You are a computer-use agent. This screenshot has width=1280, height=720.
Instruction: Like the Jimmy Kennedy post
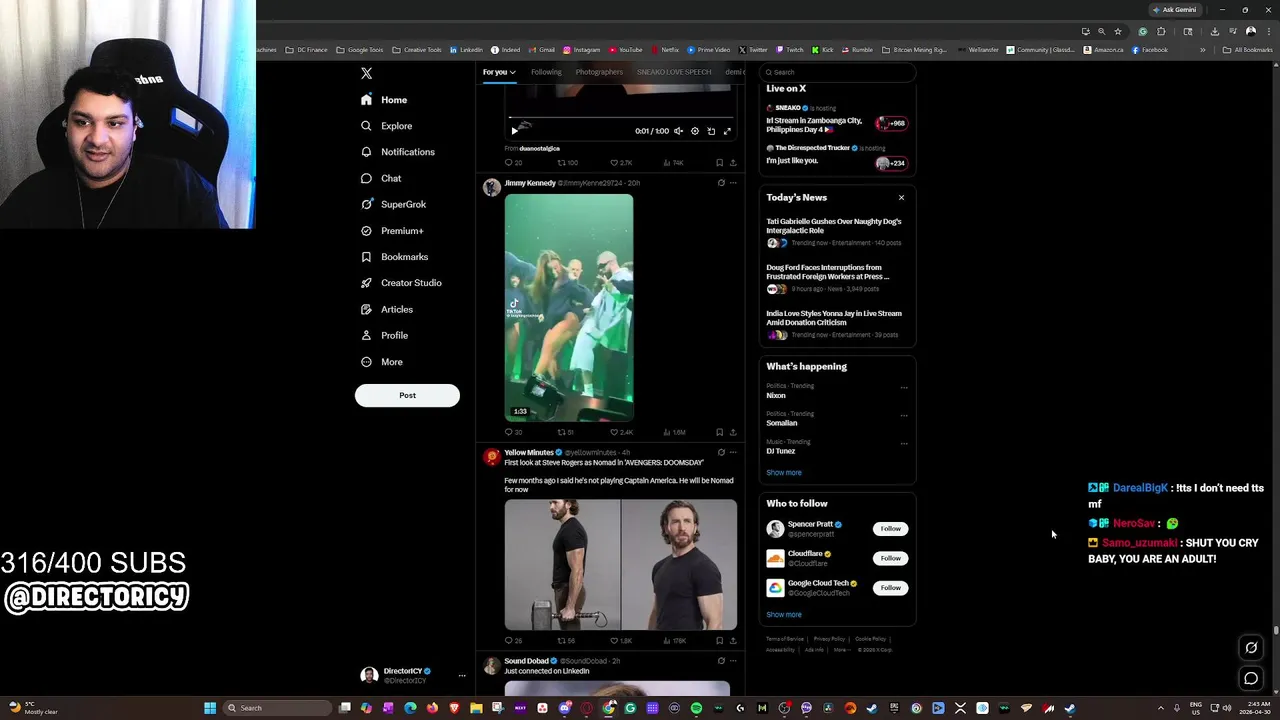(621, 432)
